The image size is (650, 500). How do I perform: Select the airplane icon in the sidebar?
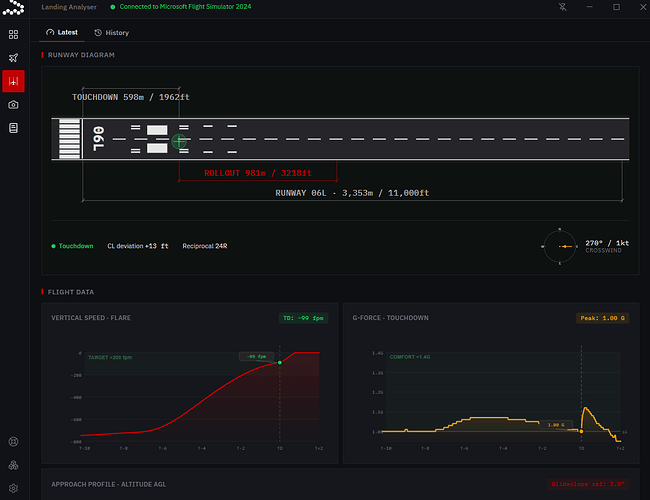point(13,58)
